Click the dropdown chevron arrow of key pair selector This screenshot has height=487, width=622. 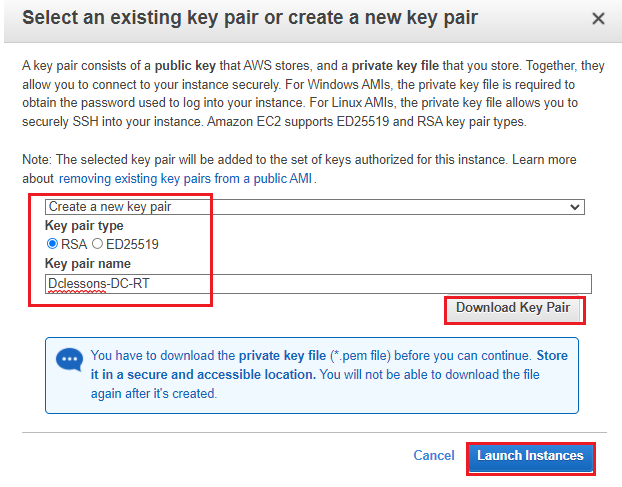pyautogui.click(x=575, y=207)
